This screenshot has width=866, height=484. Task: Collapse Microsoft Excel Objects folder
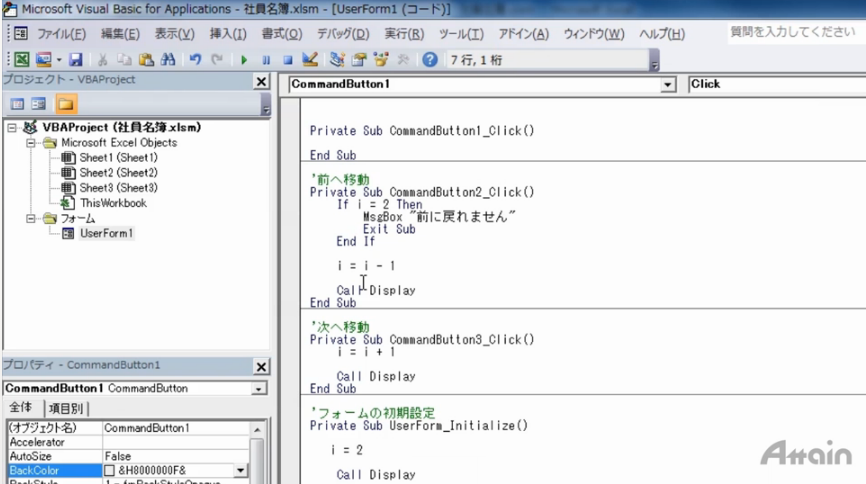click(x=31, y=143)
